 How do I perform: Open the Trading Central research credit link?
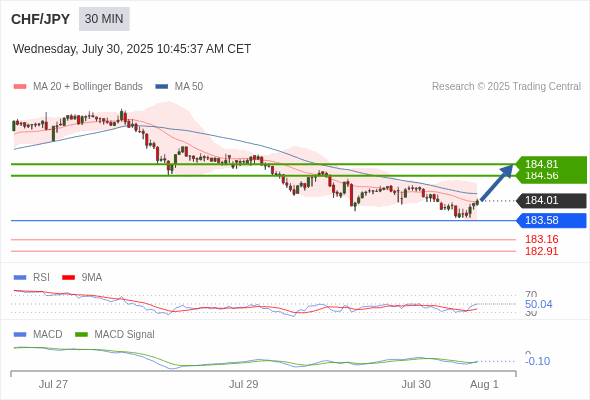point(506,86)
